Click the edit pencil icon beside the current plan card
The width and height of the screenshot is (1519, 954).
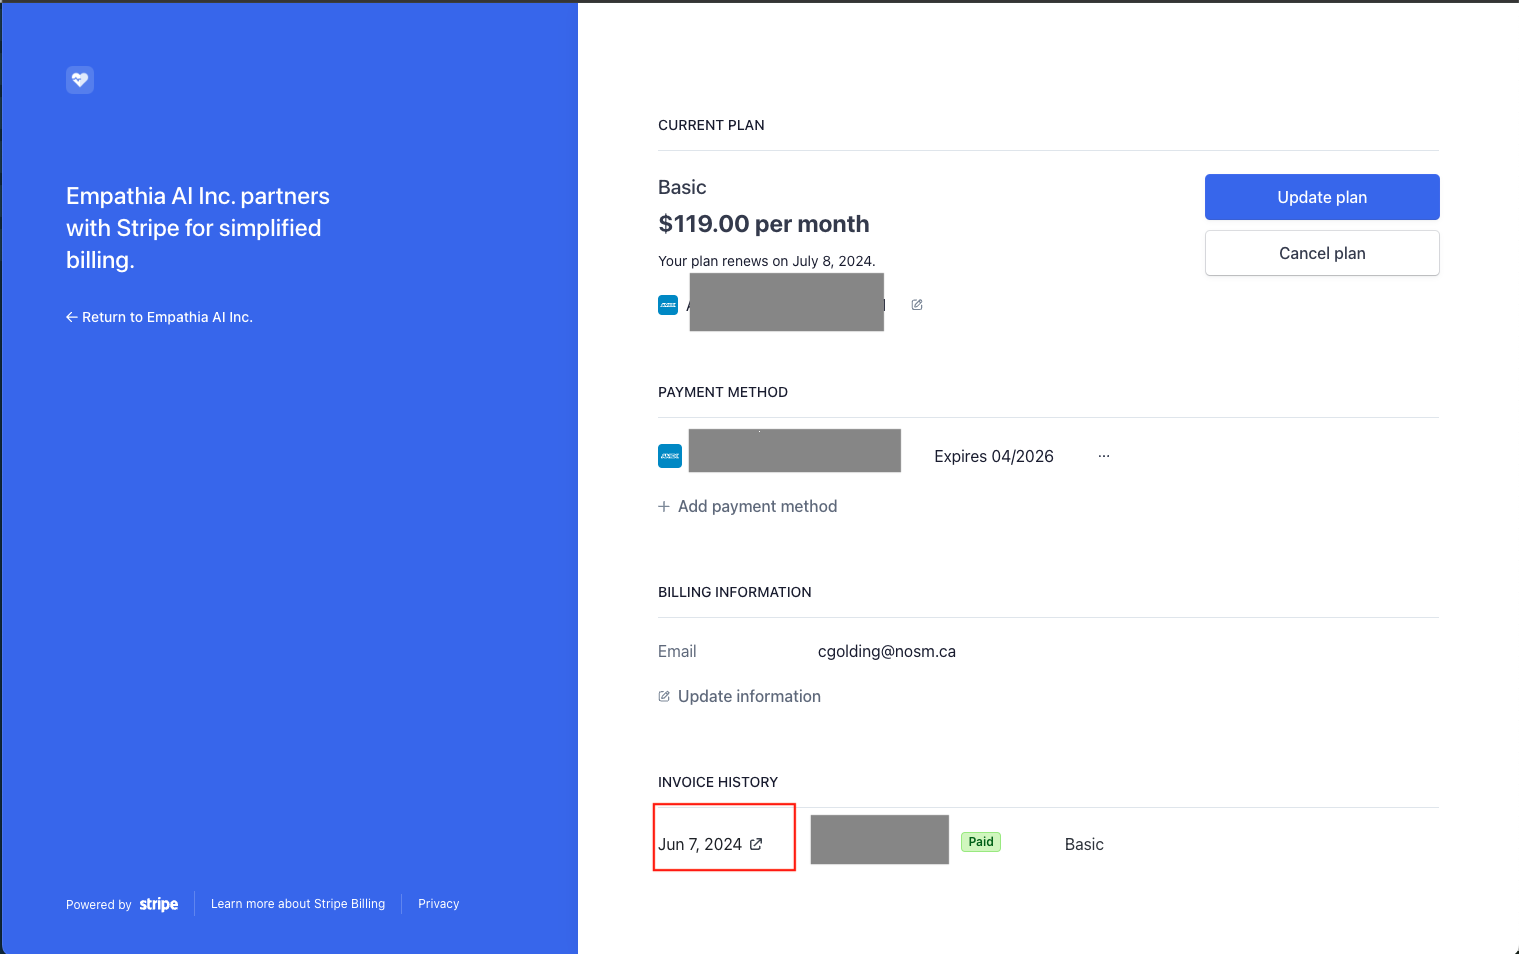pos(917,305)
